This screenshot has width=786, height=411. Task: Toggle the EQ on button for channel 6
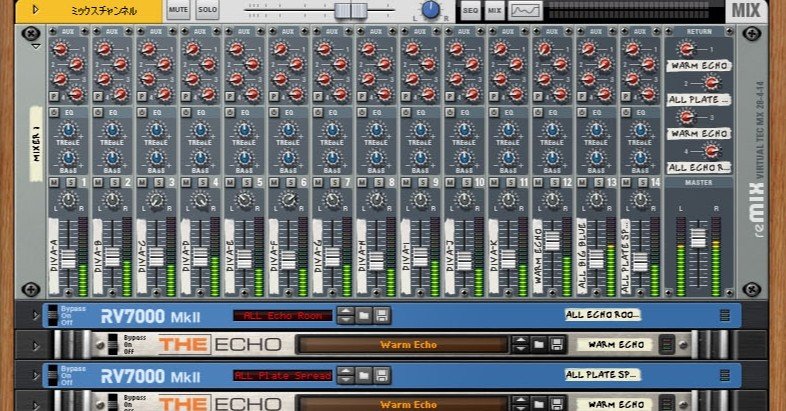[274, 113]
